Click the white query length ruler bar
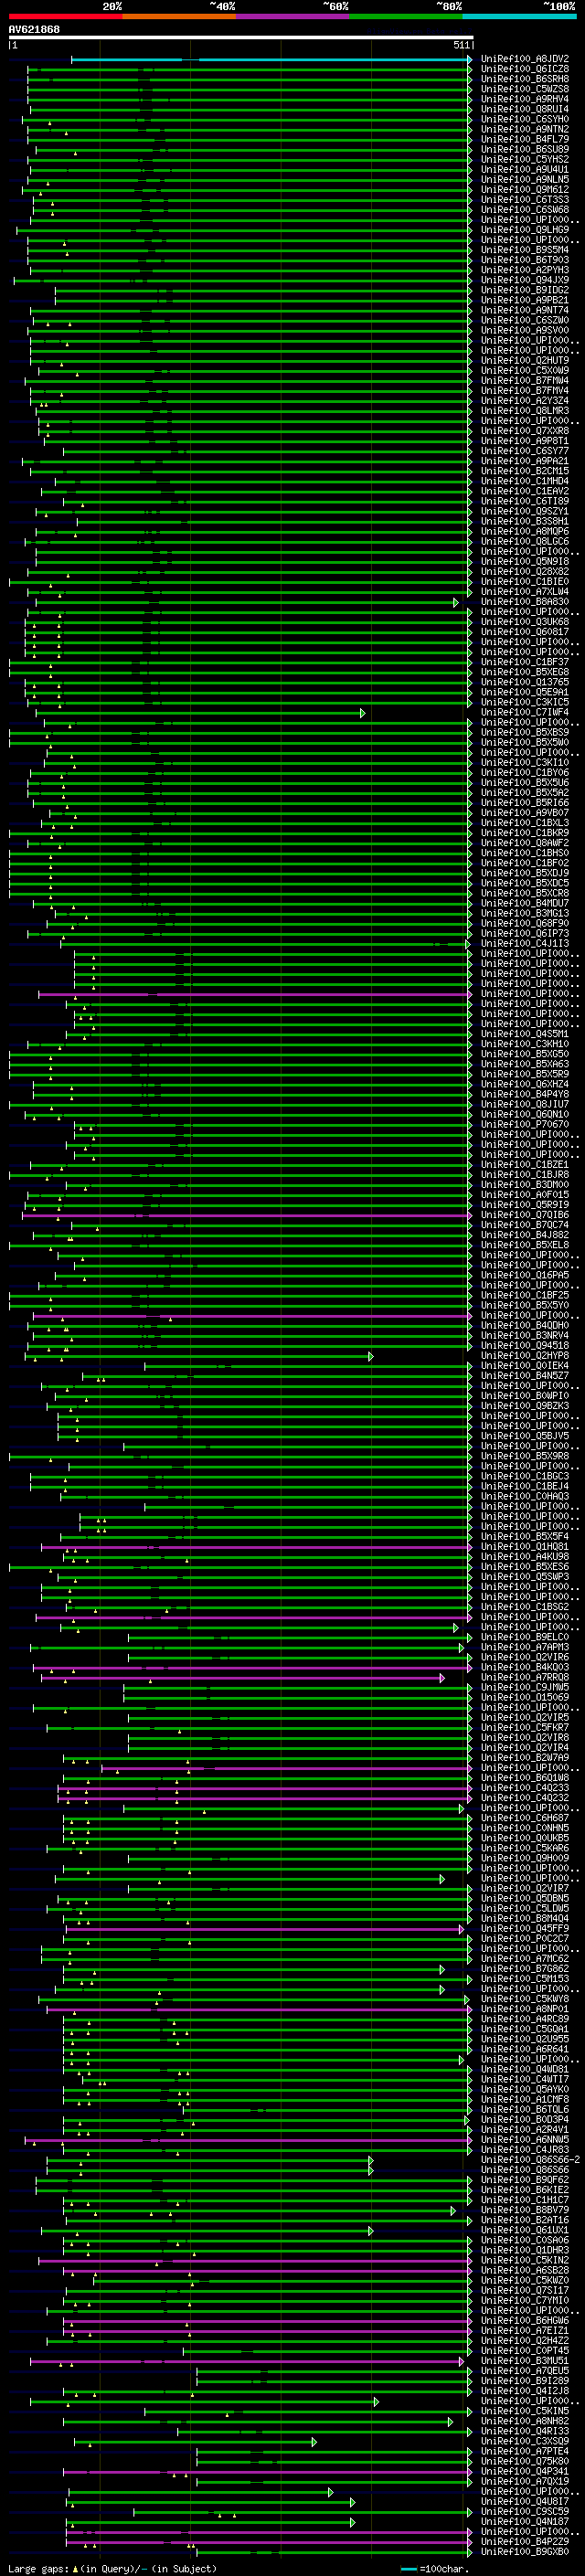The width and height of the screenshot is (585, 2576). (241, 37)
